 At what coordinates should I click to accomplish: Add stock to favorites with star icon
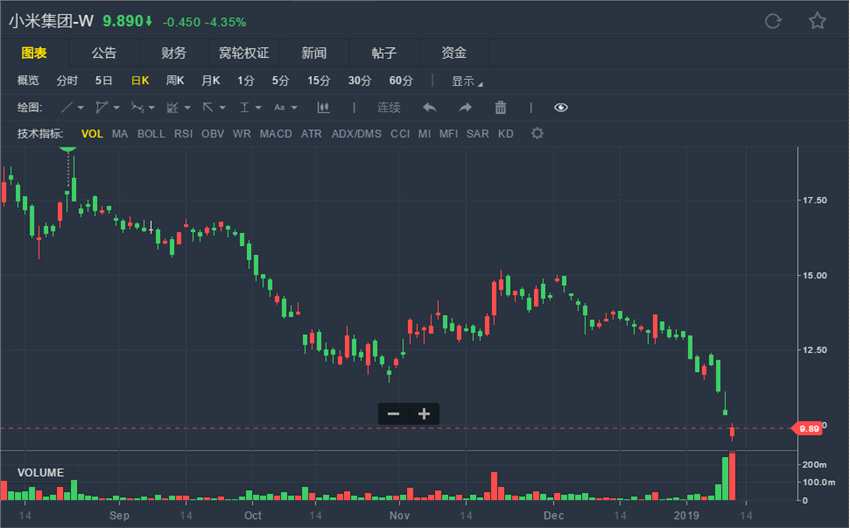point(817,21)
